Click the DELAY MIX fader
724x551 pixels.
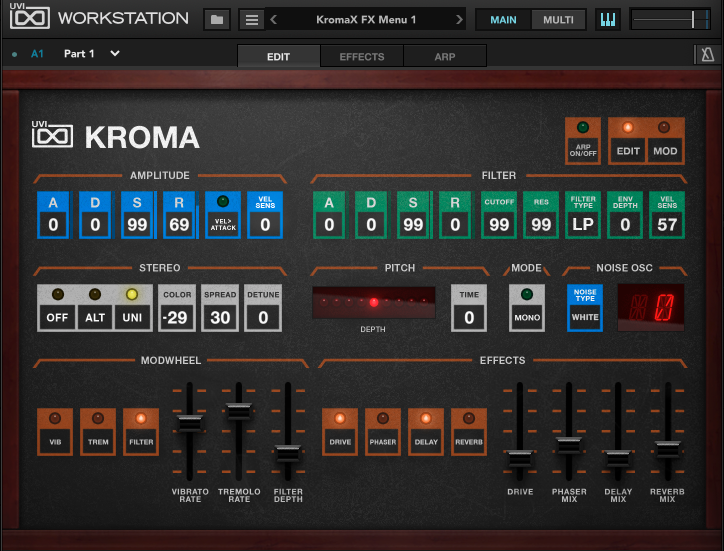(618, 459)
